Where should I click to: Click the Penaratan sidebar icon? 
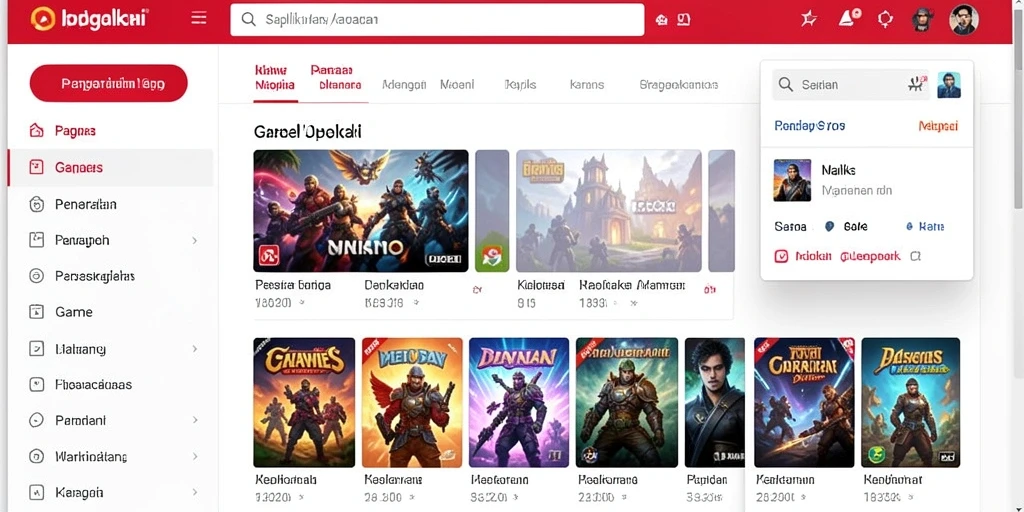click(37, 204)
